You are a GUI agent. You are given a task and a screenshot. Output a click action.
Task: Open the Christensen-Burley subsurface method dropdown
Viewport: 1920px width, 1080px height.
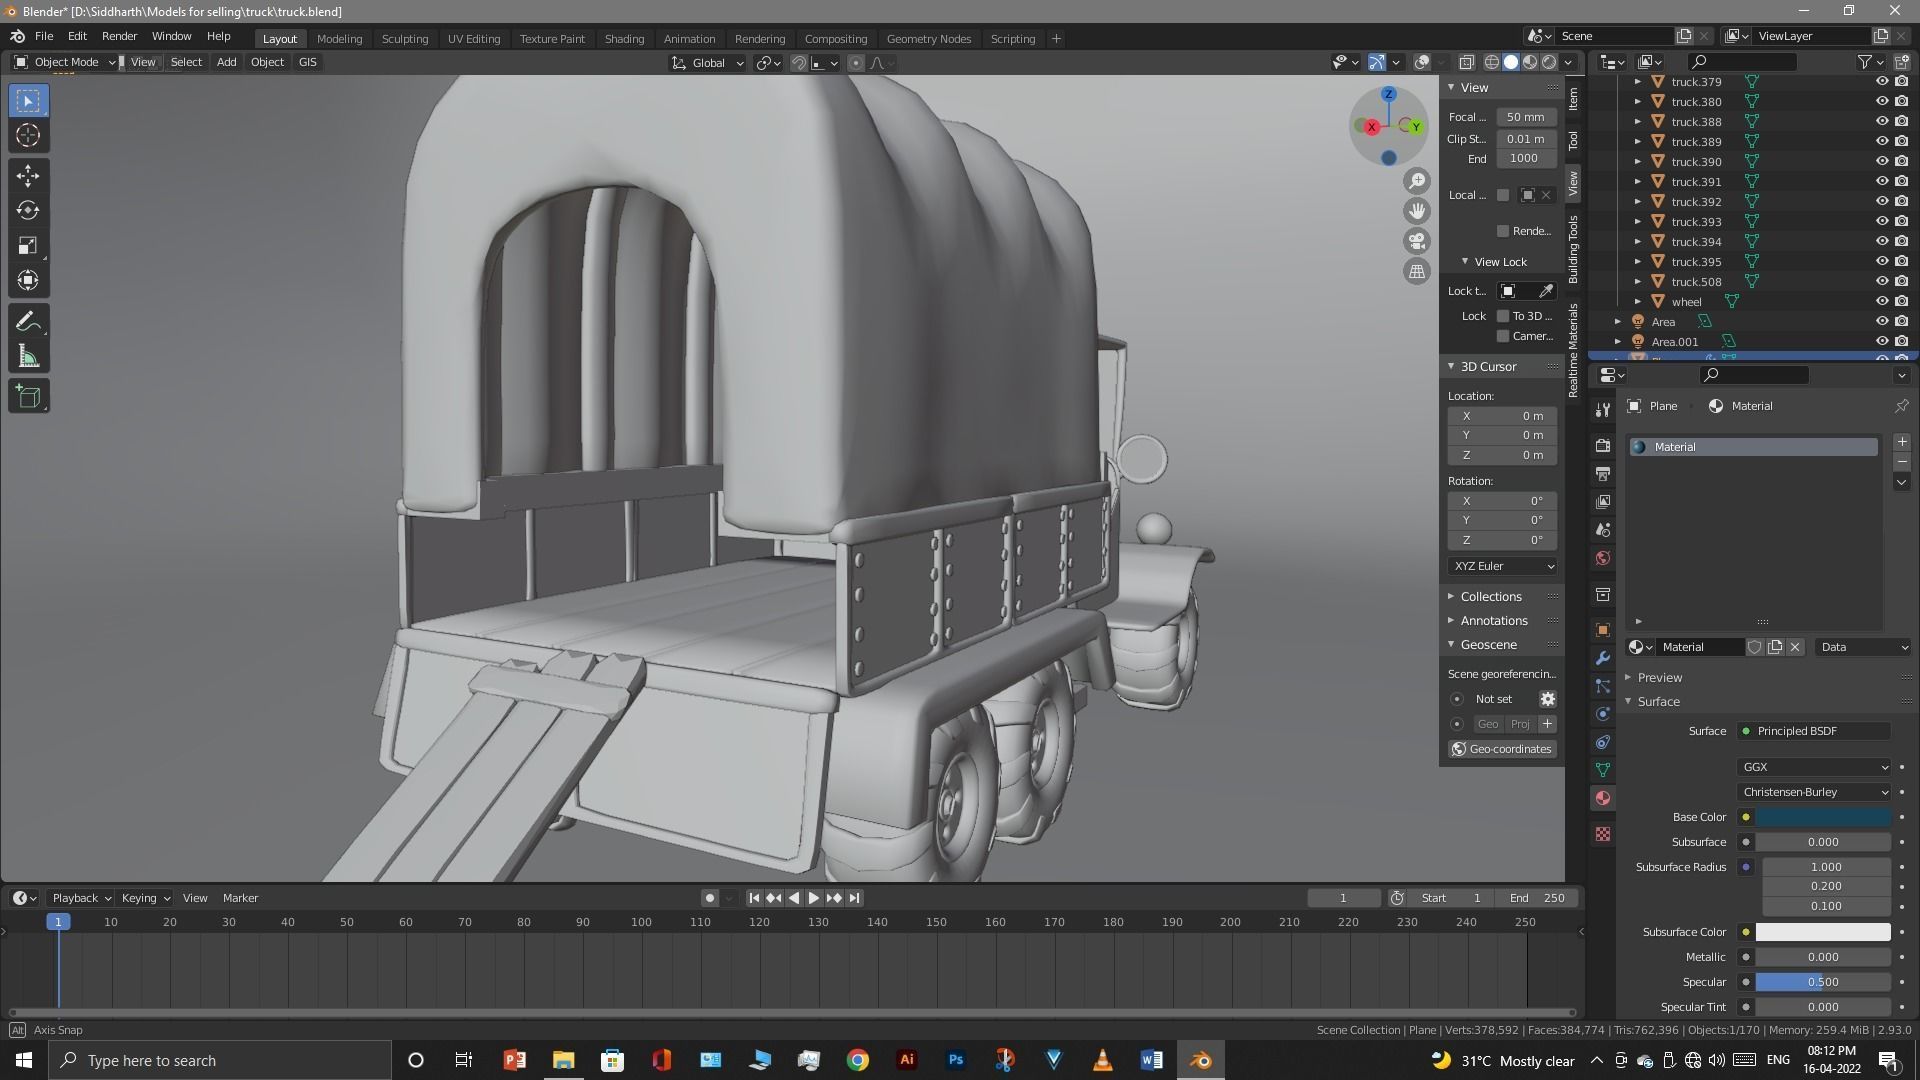[1814, 792]
